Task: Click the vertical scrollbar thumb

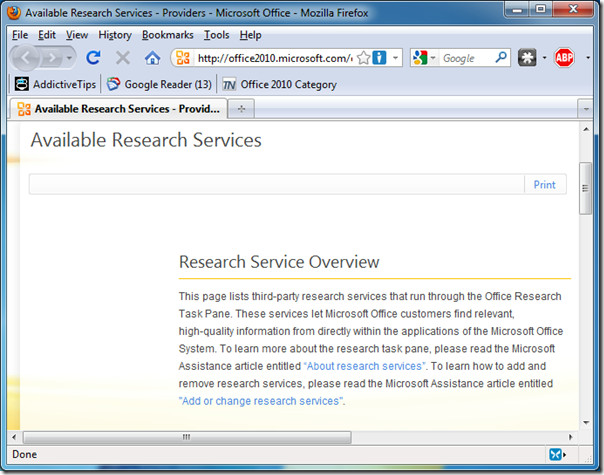Action: point(586,188)
